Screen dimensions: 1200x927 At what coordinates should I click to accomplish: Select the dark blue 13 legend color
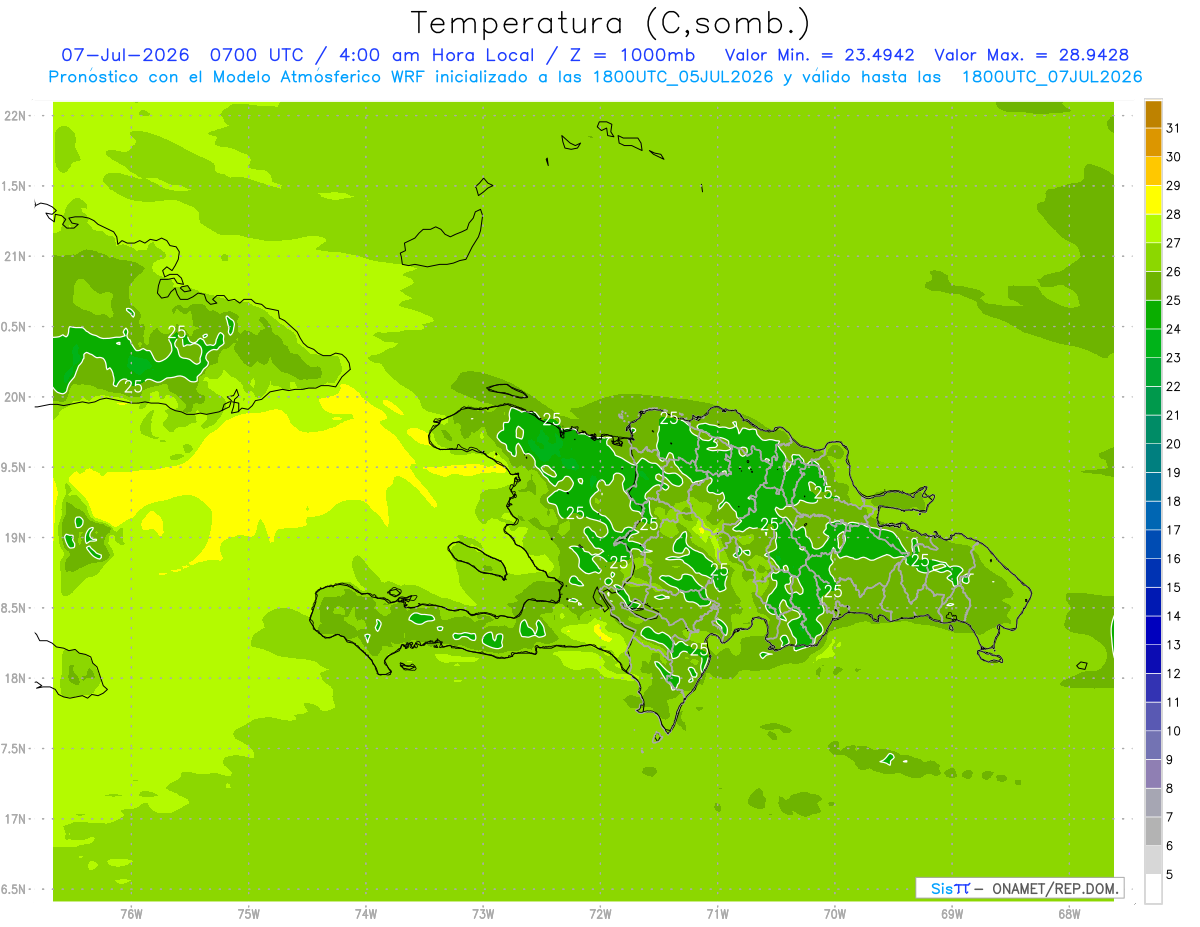[1153, 631]
